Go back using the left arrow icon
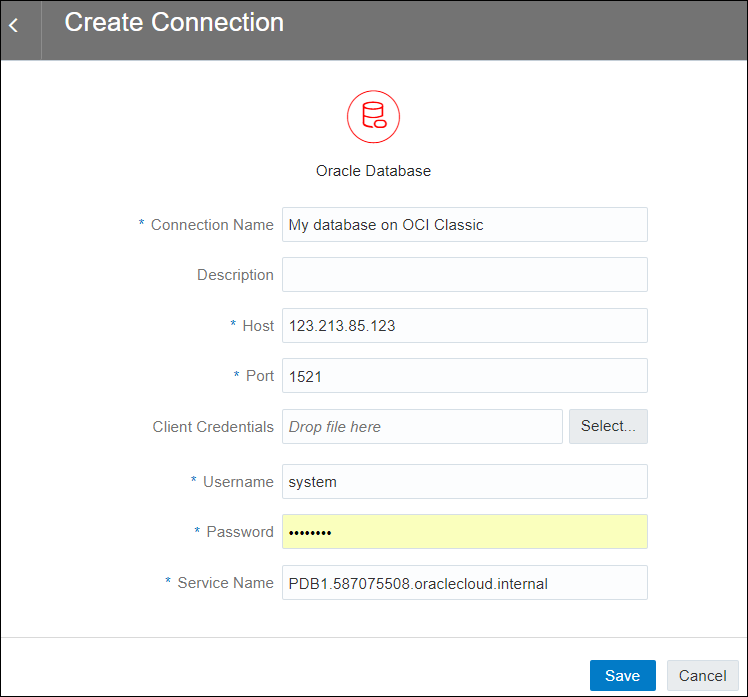Screen dimensions: 748x697 tap(14, 25)
